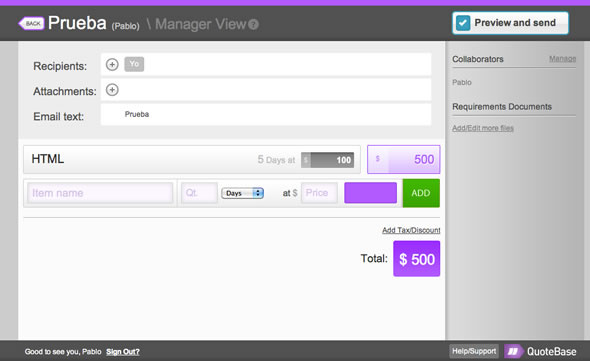This screenshot has height=361, width=590.
Task: Edit the HTML item rate 100
Action: pos(328,160)
